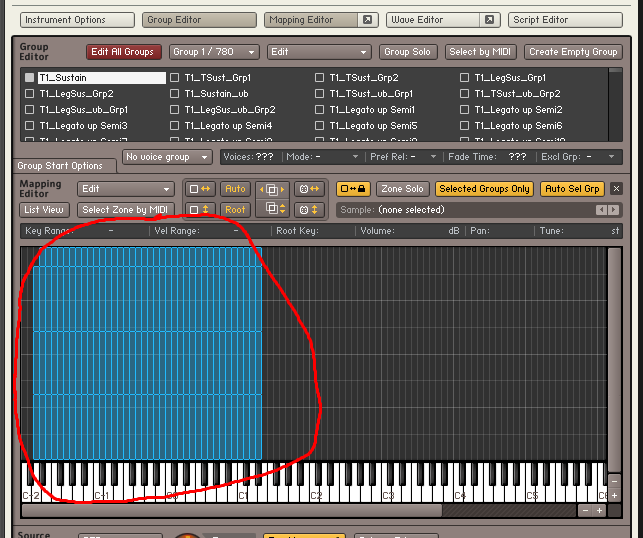Open the Group 1 / 780 dropdown
The height and width of the screenshot is (538, 643).
214,52
